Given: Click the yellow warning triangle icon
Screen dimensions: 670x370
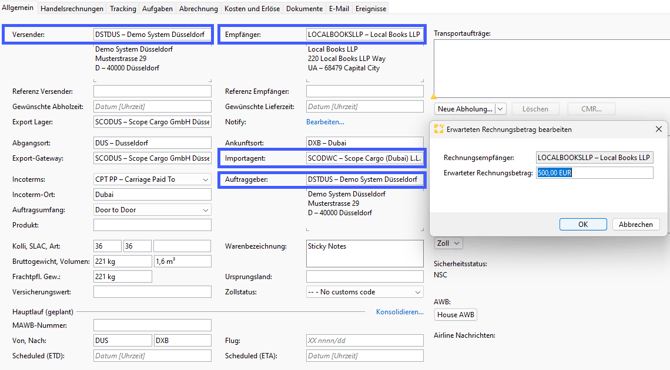Looking at the screenshot, I should pos(434,97).
